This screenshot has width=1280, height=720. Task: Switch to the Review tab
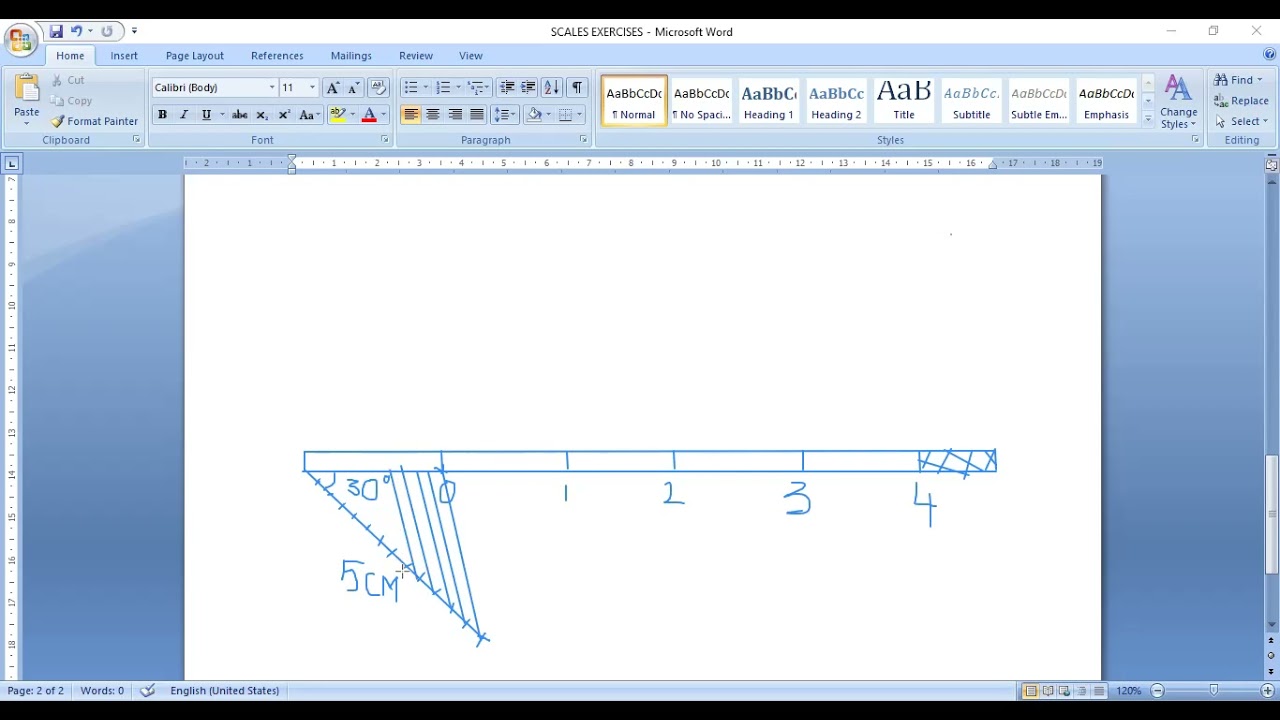click(x=416, y=56)
